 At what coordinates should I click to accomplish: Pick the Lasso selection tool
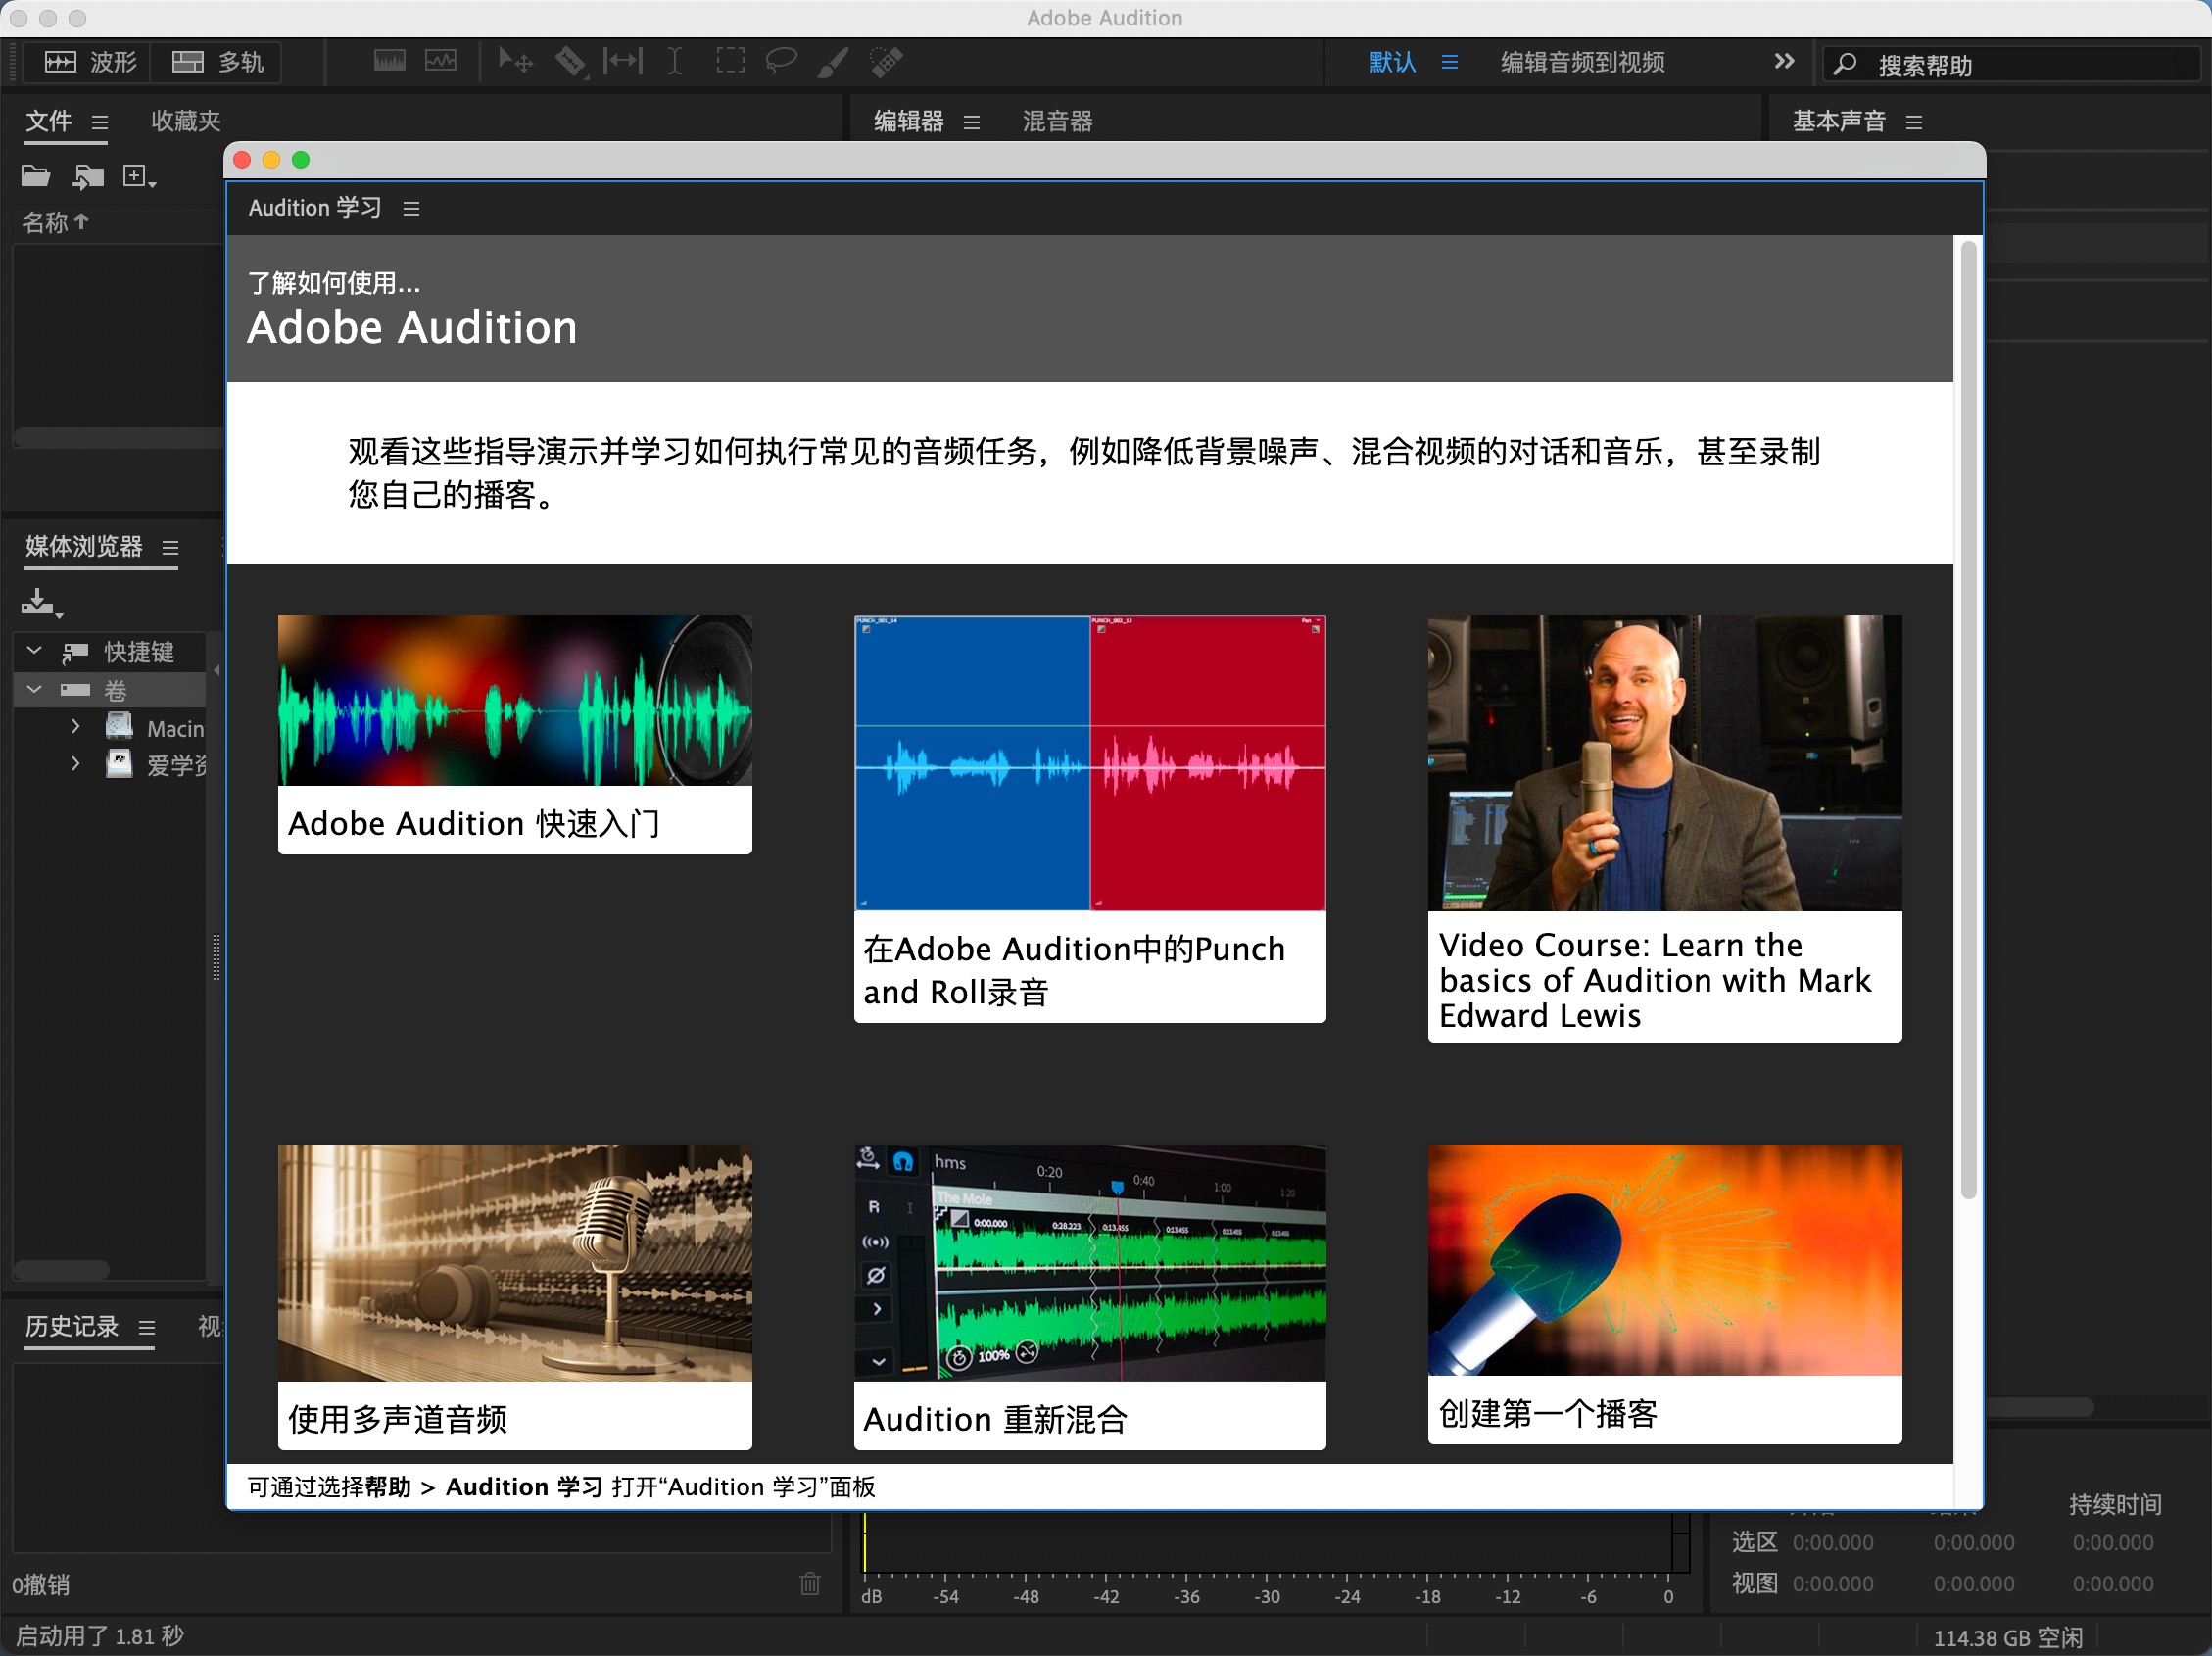pos(781,62)
